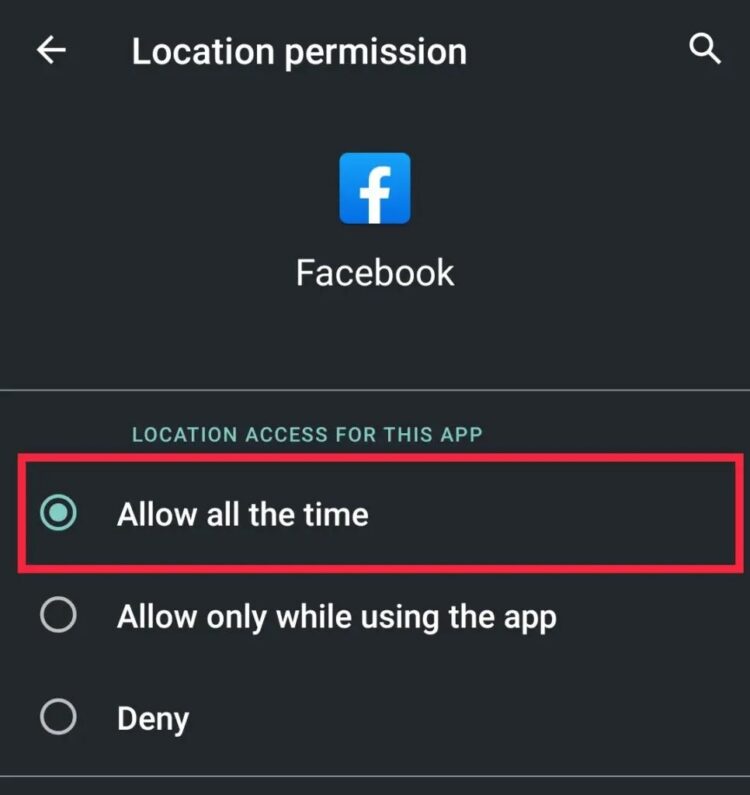Click the blue Facebook app icon
750x795 pixels.
pos(375,188)
